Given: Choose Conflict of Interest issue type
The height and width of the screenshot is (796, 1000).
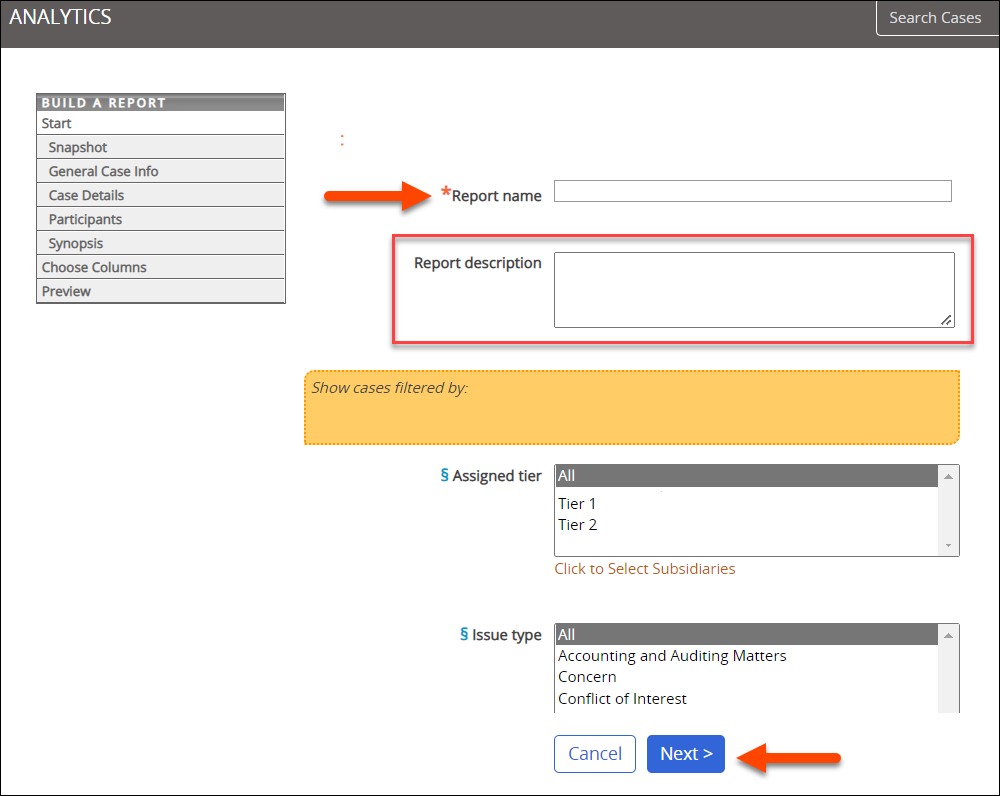Looking at the screenshot, I should 622,699.
